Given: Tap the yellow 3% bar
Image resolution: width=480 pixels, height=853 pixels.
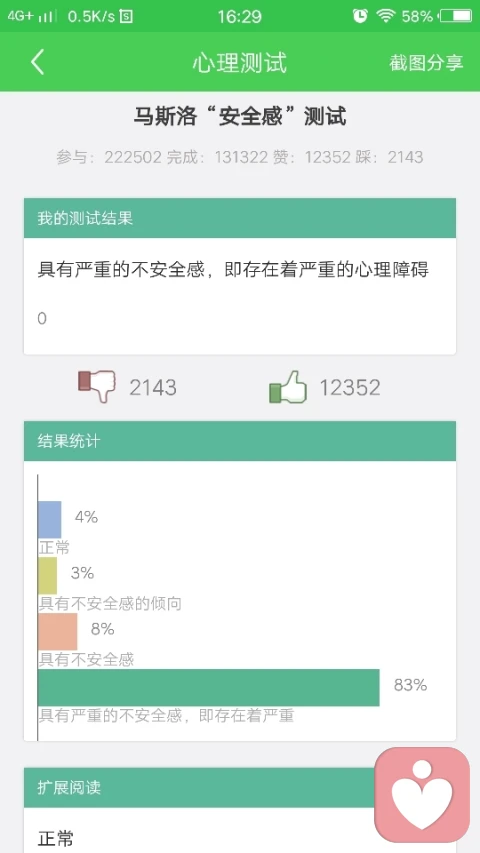Looking at the screenshot, I should point(47,575).
